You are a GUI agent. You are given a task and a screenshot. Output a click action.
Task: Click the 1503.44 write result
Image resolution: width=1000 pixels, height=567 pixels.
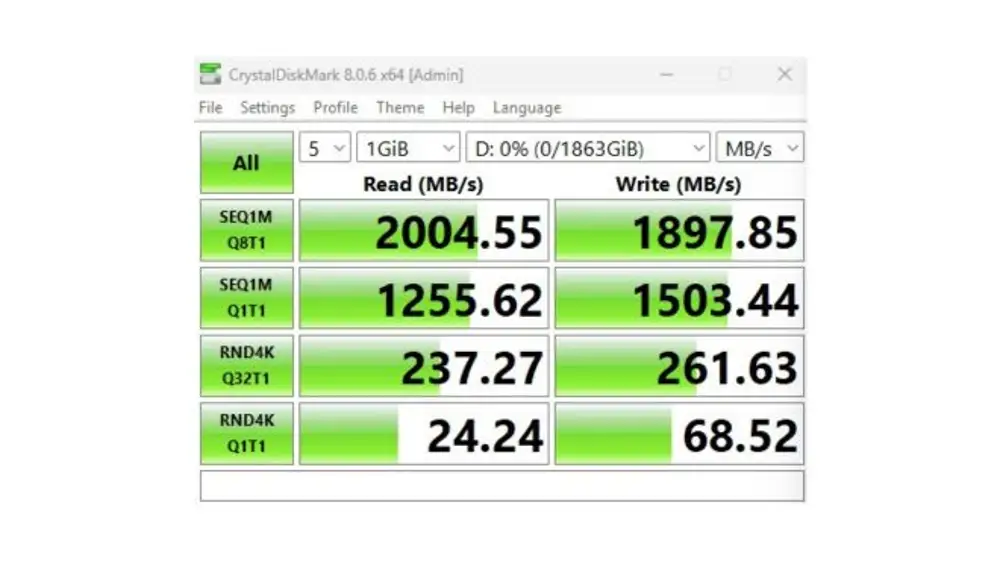pyautogui.click(x=679, y=298)
